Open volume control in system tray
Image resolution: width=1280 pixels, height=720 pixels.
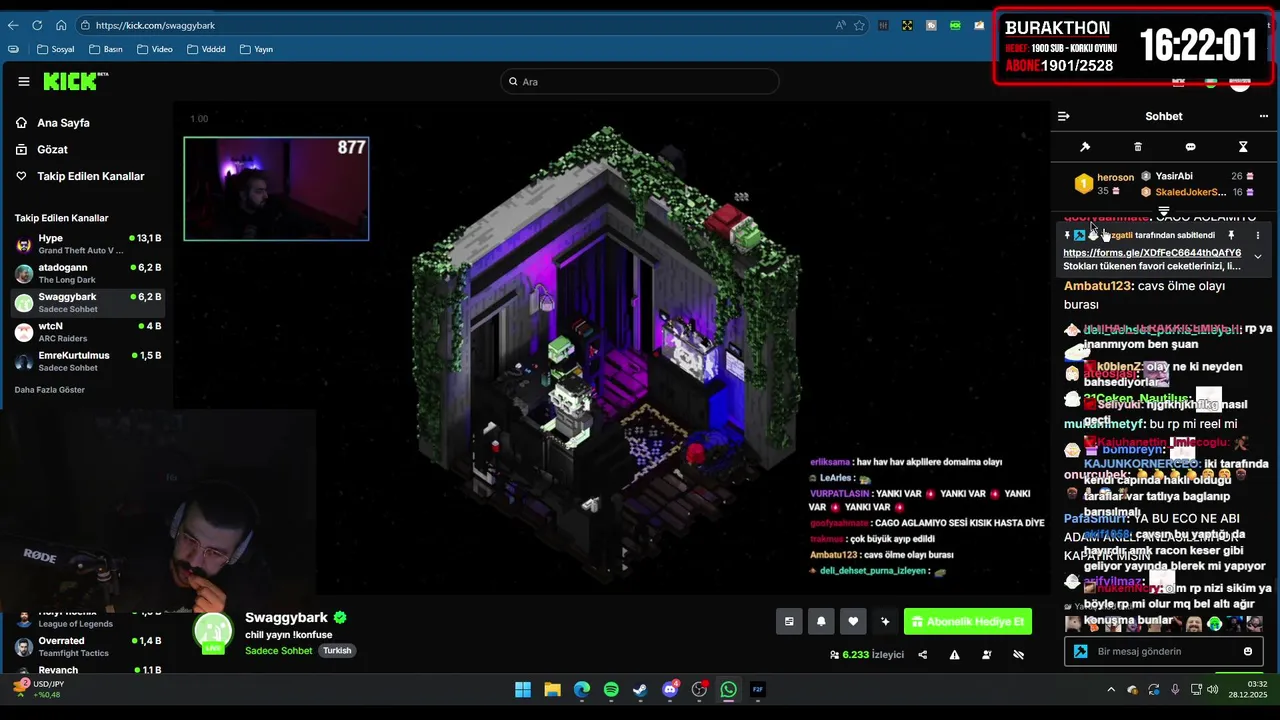pyautogui.click(x=1213, y=690)
